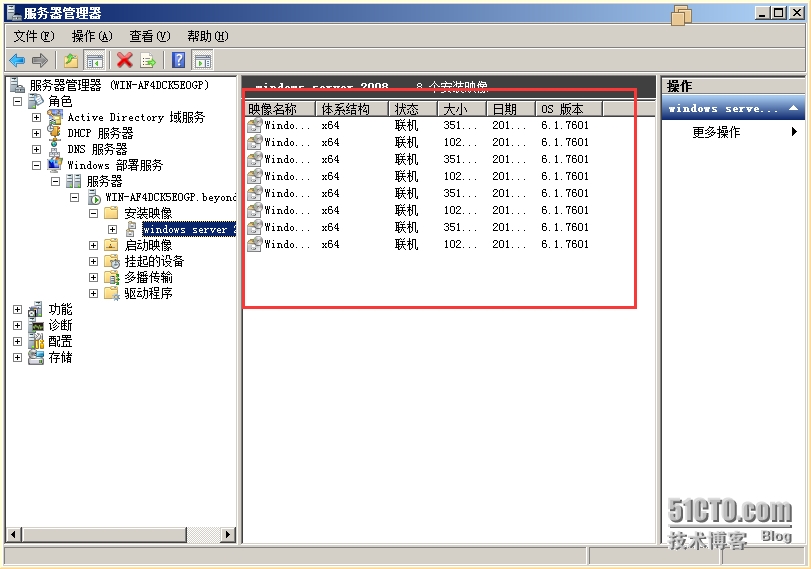811x569 pixels.
Task: Toggle the show/hide action pane icon
Action: (202, 61)
